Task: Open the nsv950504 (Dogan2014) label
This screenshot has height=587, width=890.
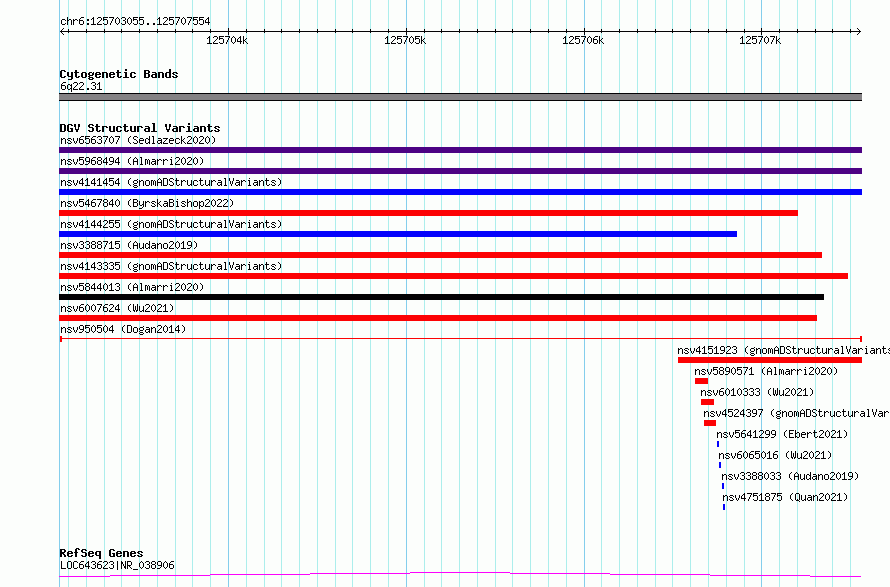Action: pos(123,329)
